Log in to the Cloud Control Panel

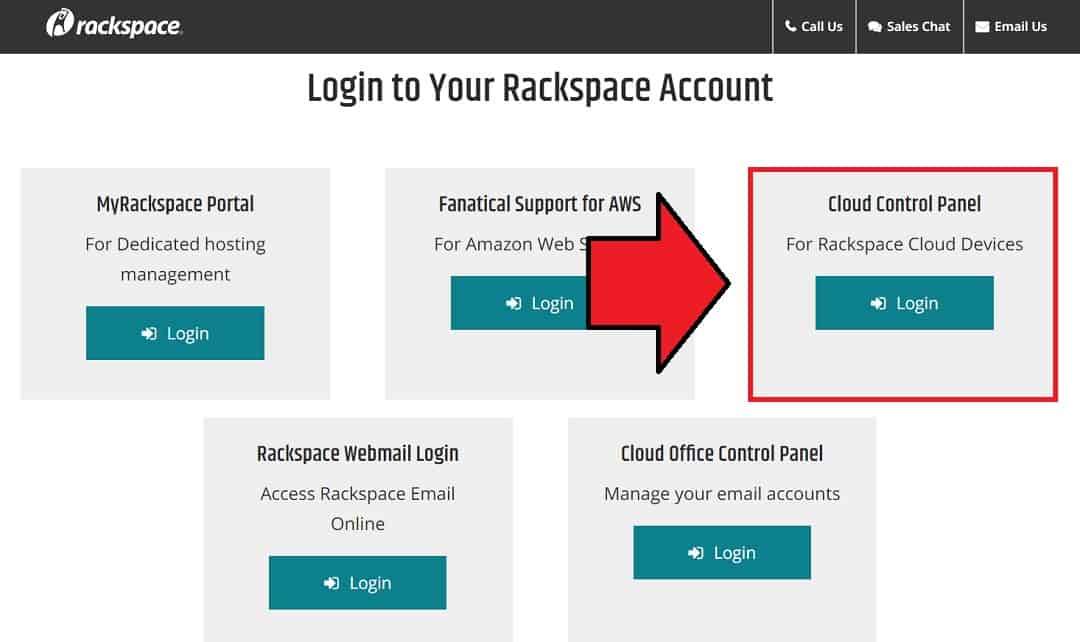point(904,303)
